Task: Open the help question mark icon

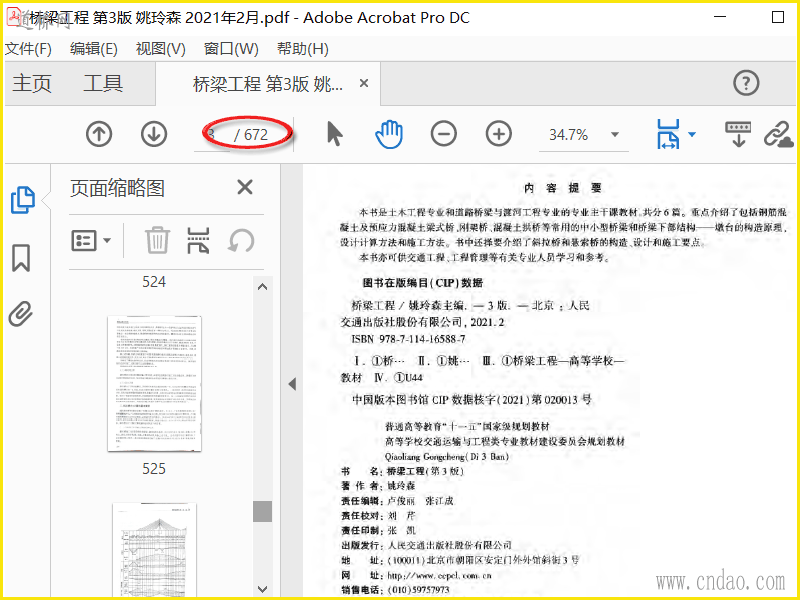Action: (746, 83)
